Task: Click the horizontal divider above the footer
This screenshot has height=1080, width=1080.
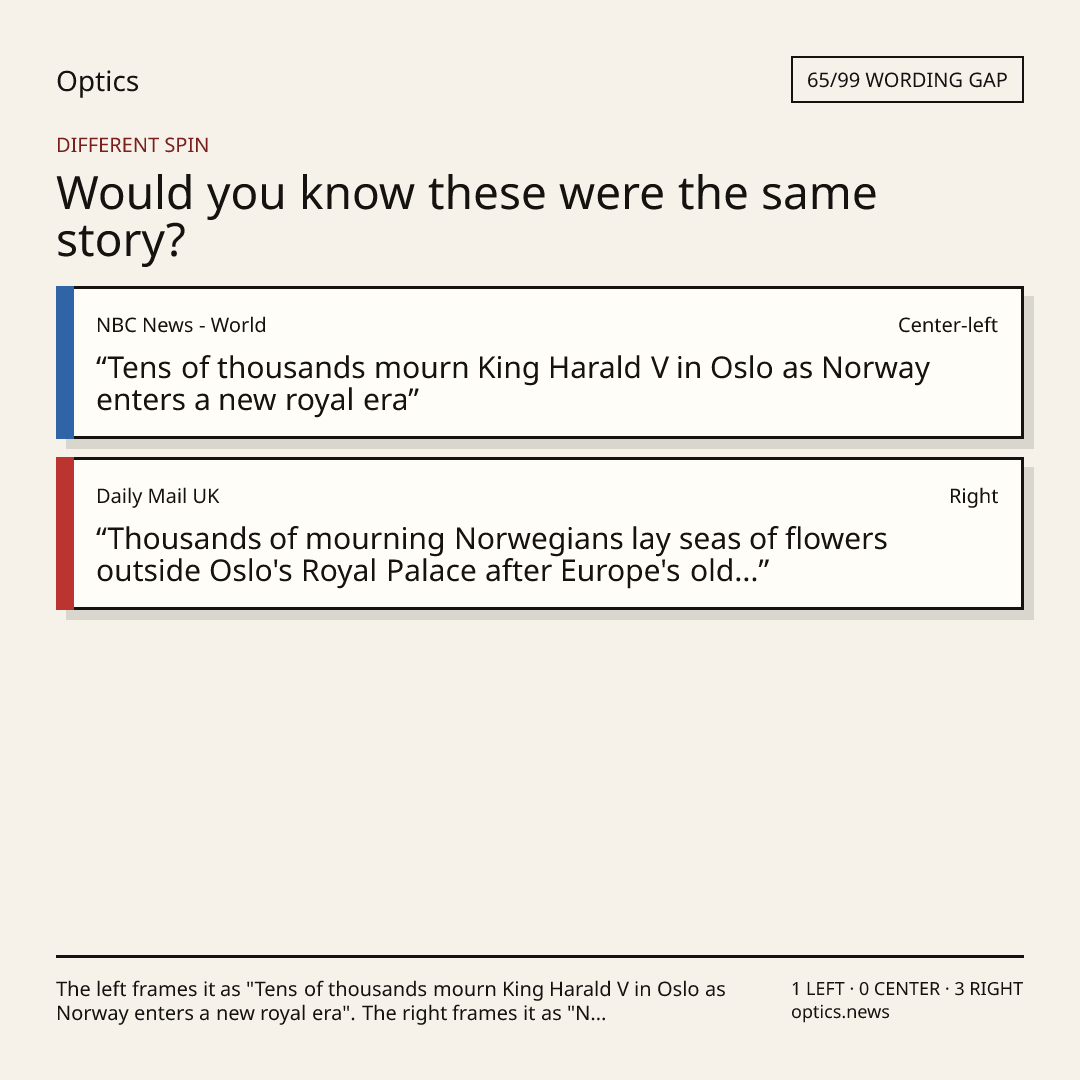Action: coord(540,956)
